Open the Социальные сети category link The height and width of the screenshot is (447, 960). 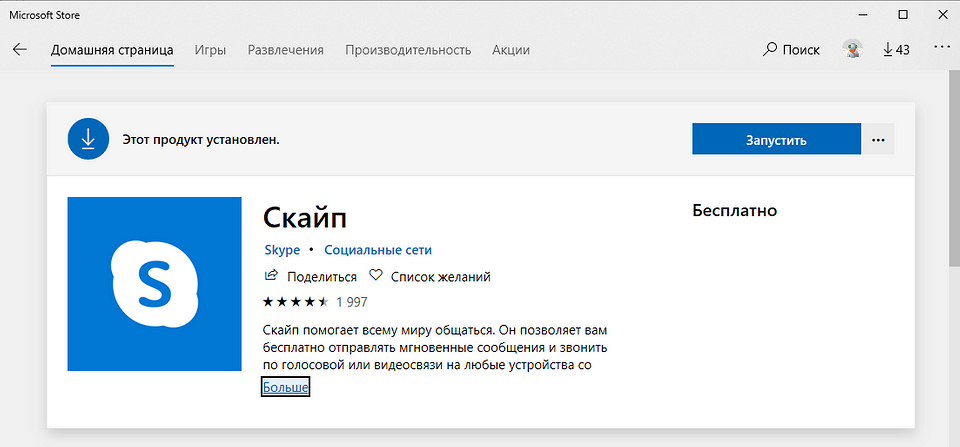click(378, 250)
